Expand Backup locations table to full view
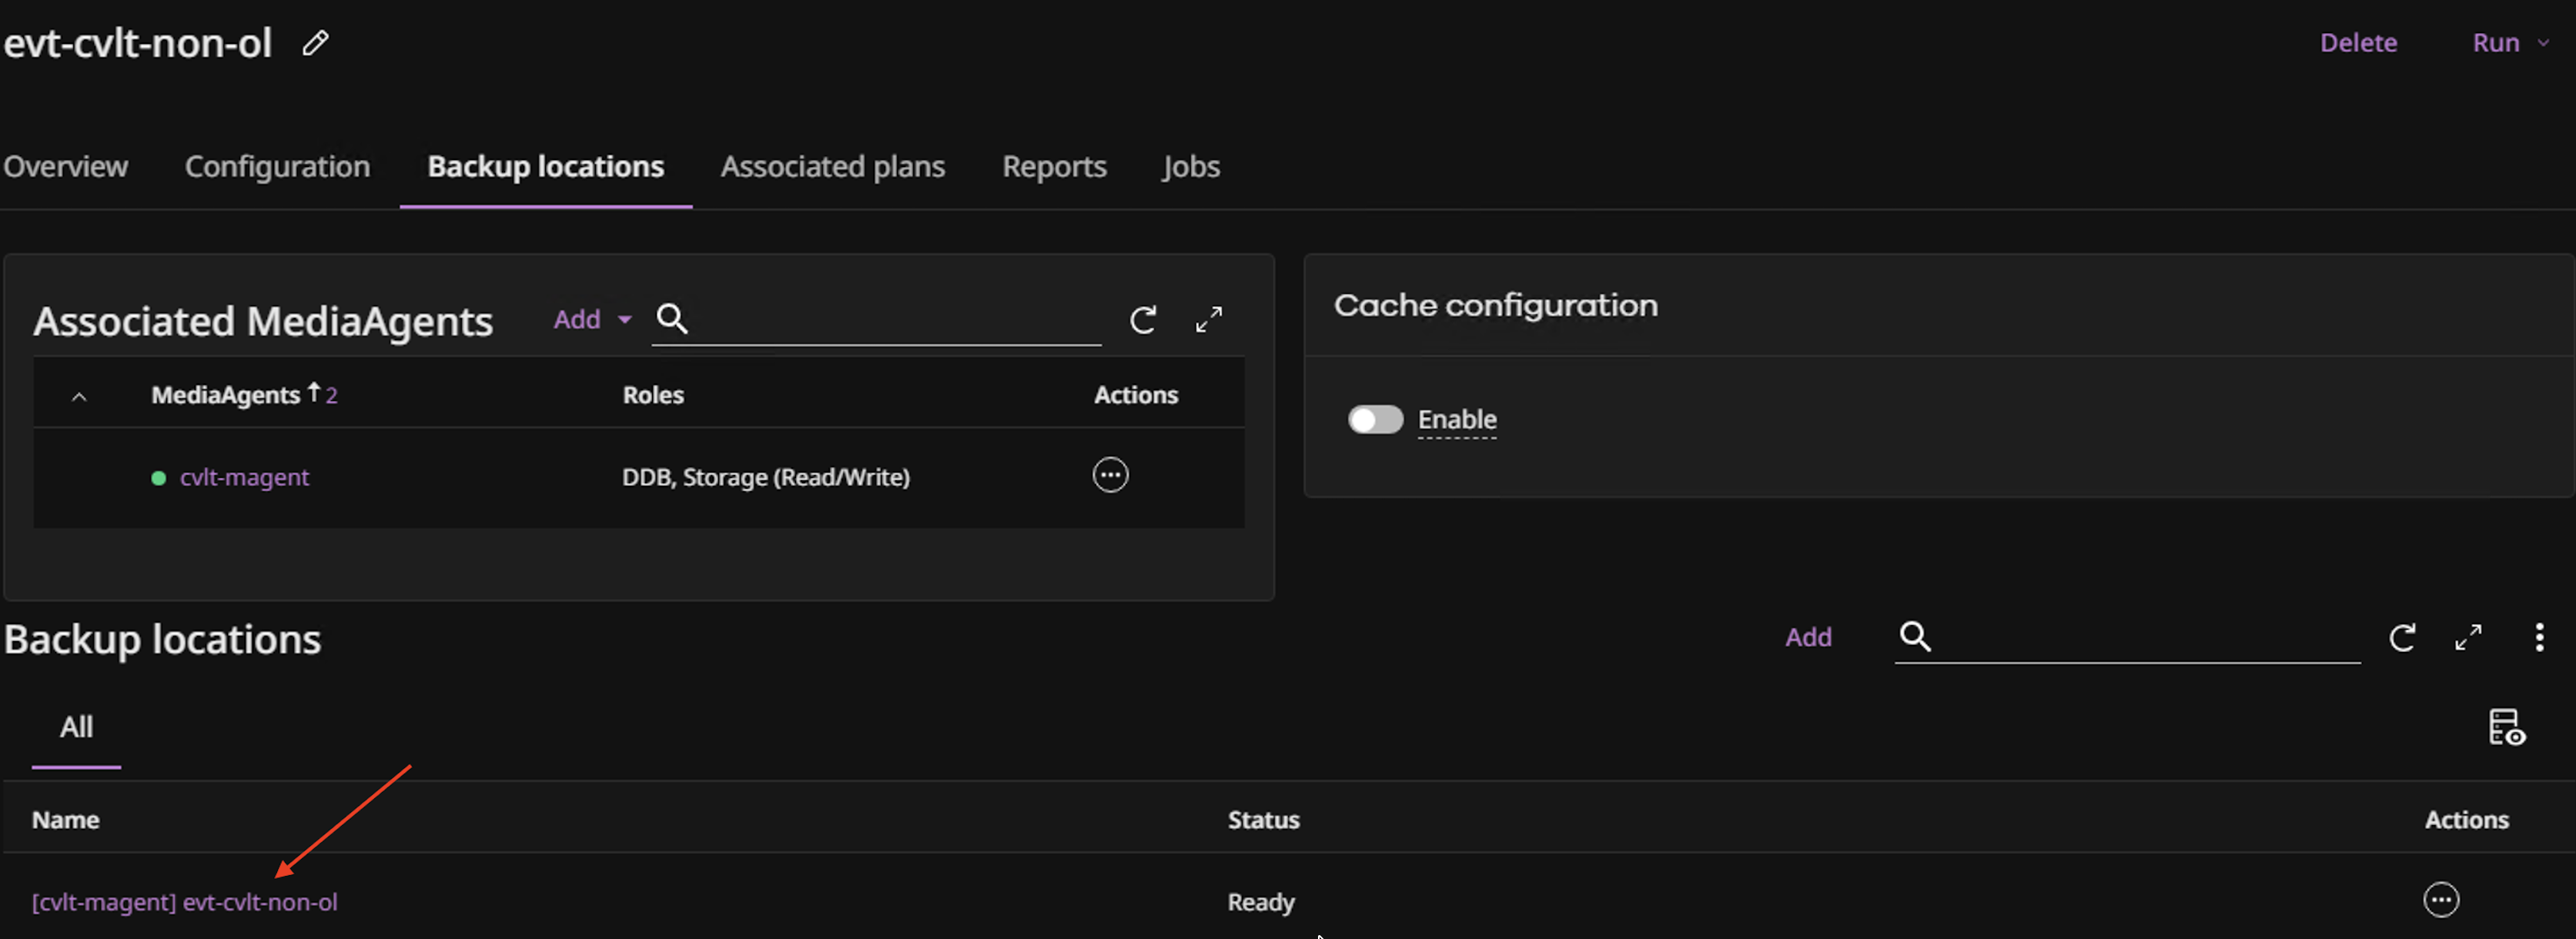Viewport: 2576px width, 939px height. (2468, 637)
